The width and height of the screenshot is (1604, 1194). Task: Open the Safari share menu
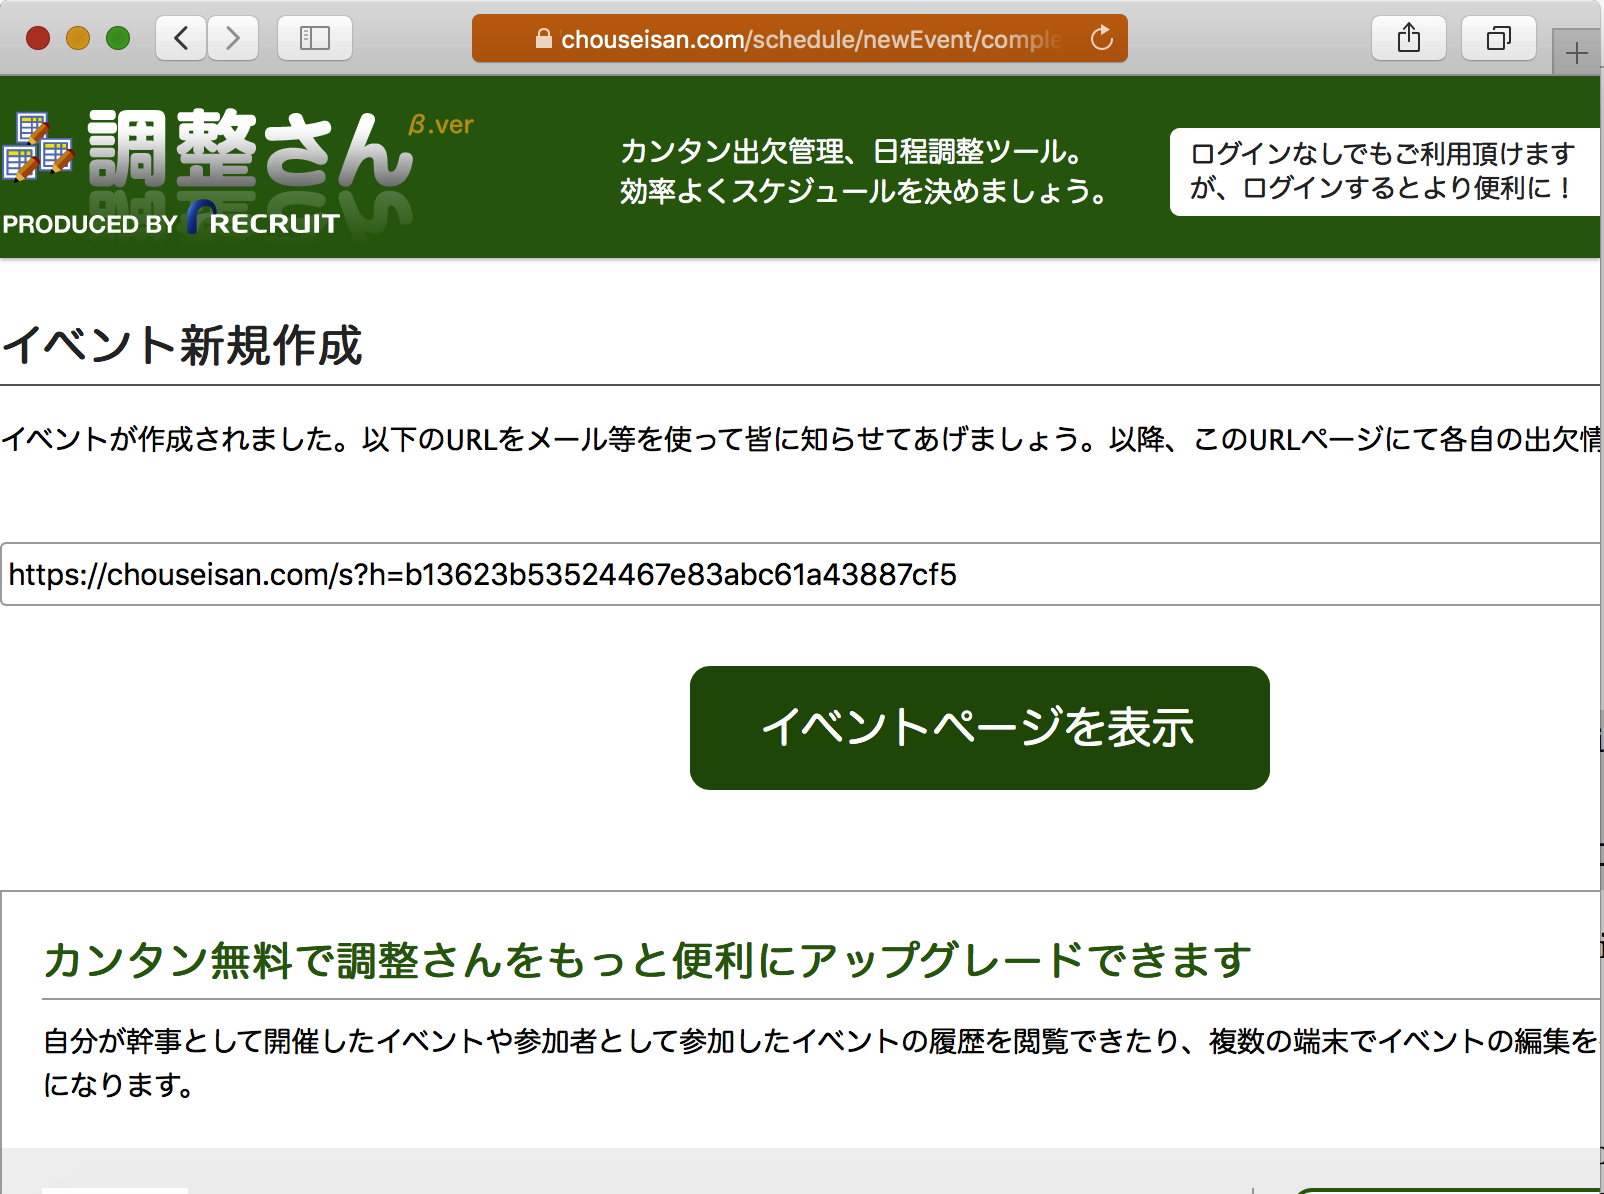(x=1409, y=39)
